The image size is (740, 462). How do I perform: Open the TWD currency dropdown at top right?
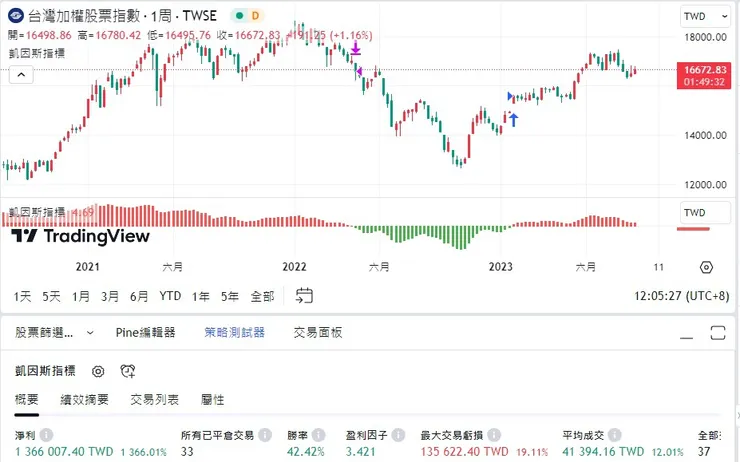point(706,17)
